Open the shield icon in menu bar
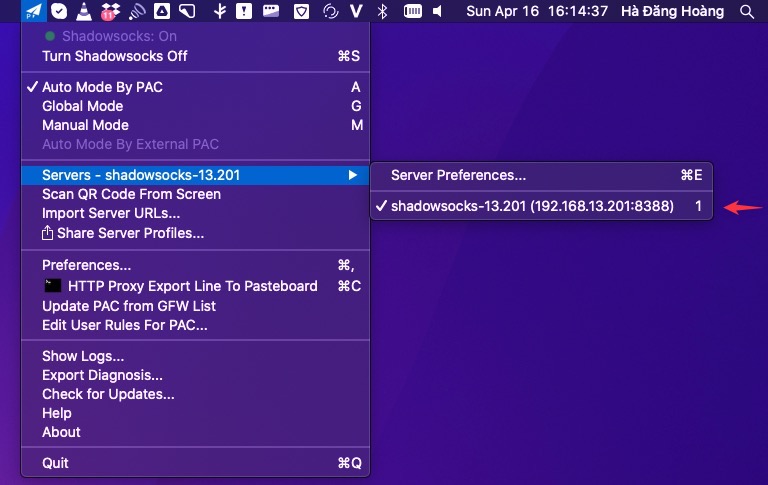The width and height of the screenshot is (768, 485). pyautogui.click(x=301, y=11)
